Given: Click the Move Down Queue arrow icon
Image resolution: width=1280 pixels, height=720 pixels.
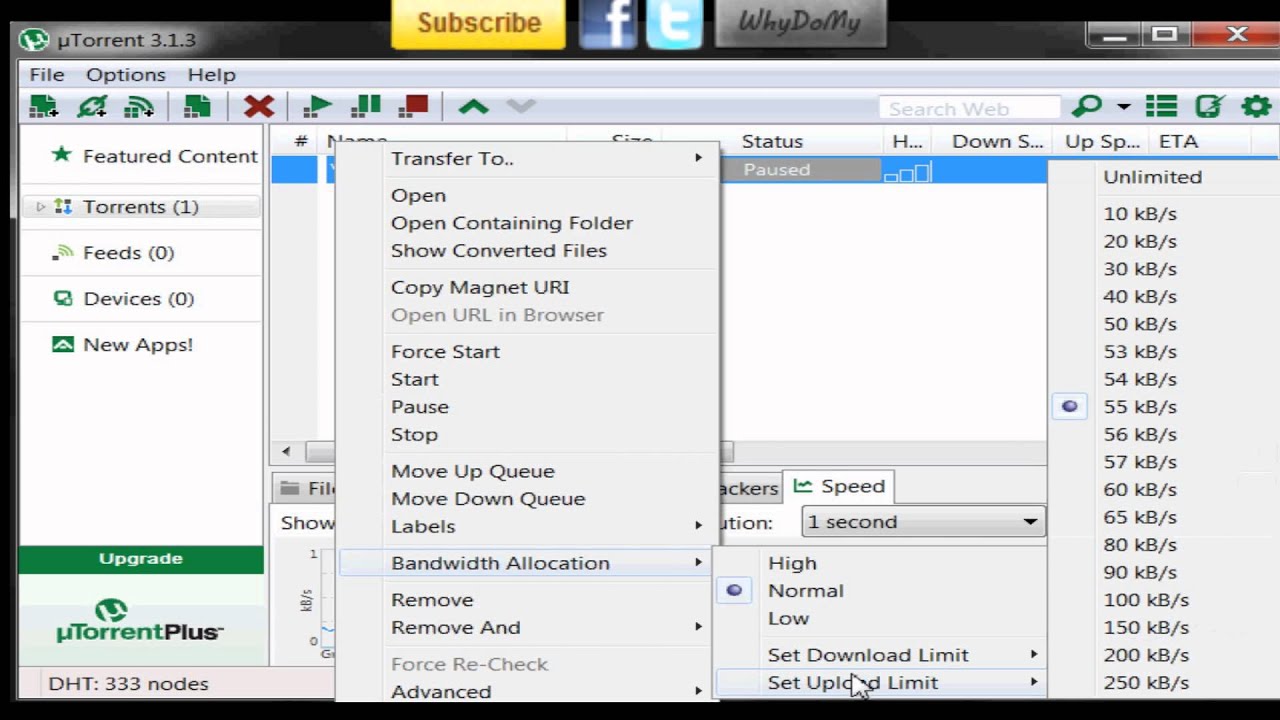Looking at the screenshot, I should (521, 106).
